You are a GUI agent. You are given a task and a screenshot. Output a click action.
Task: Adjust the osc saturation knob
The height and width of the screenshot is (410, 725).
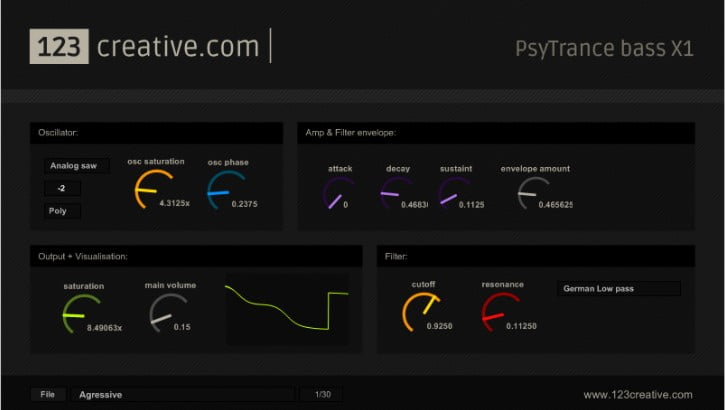pos(153,189)
